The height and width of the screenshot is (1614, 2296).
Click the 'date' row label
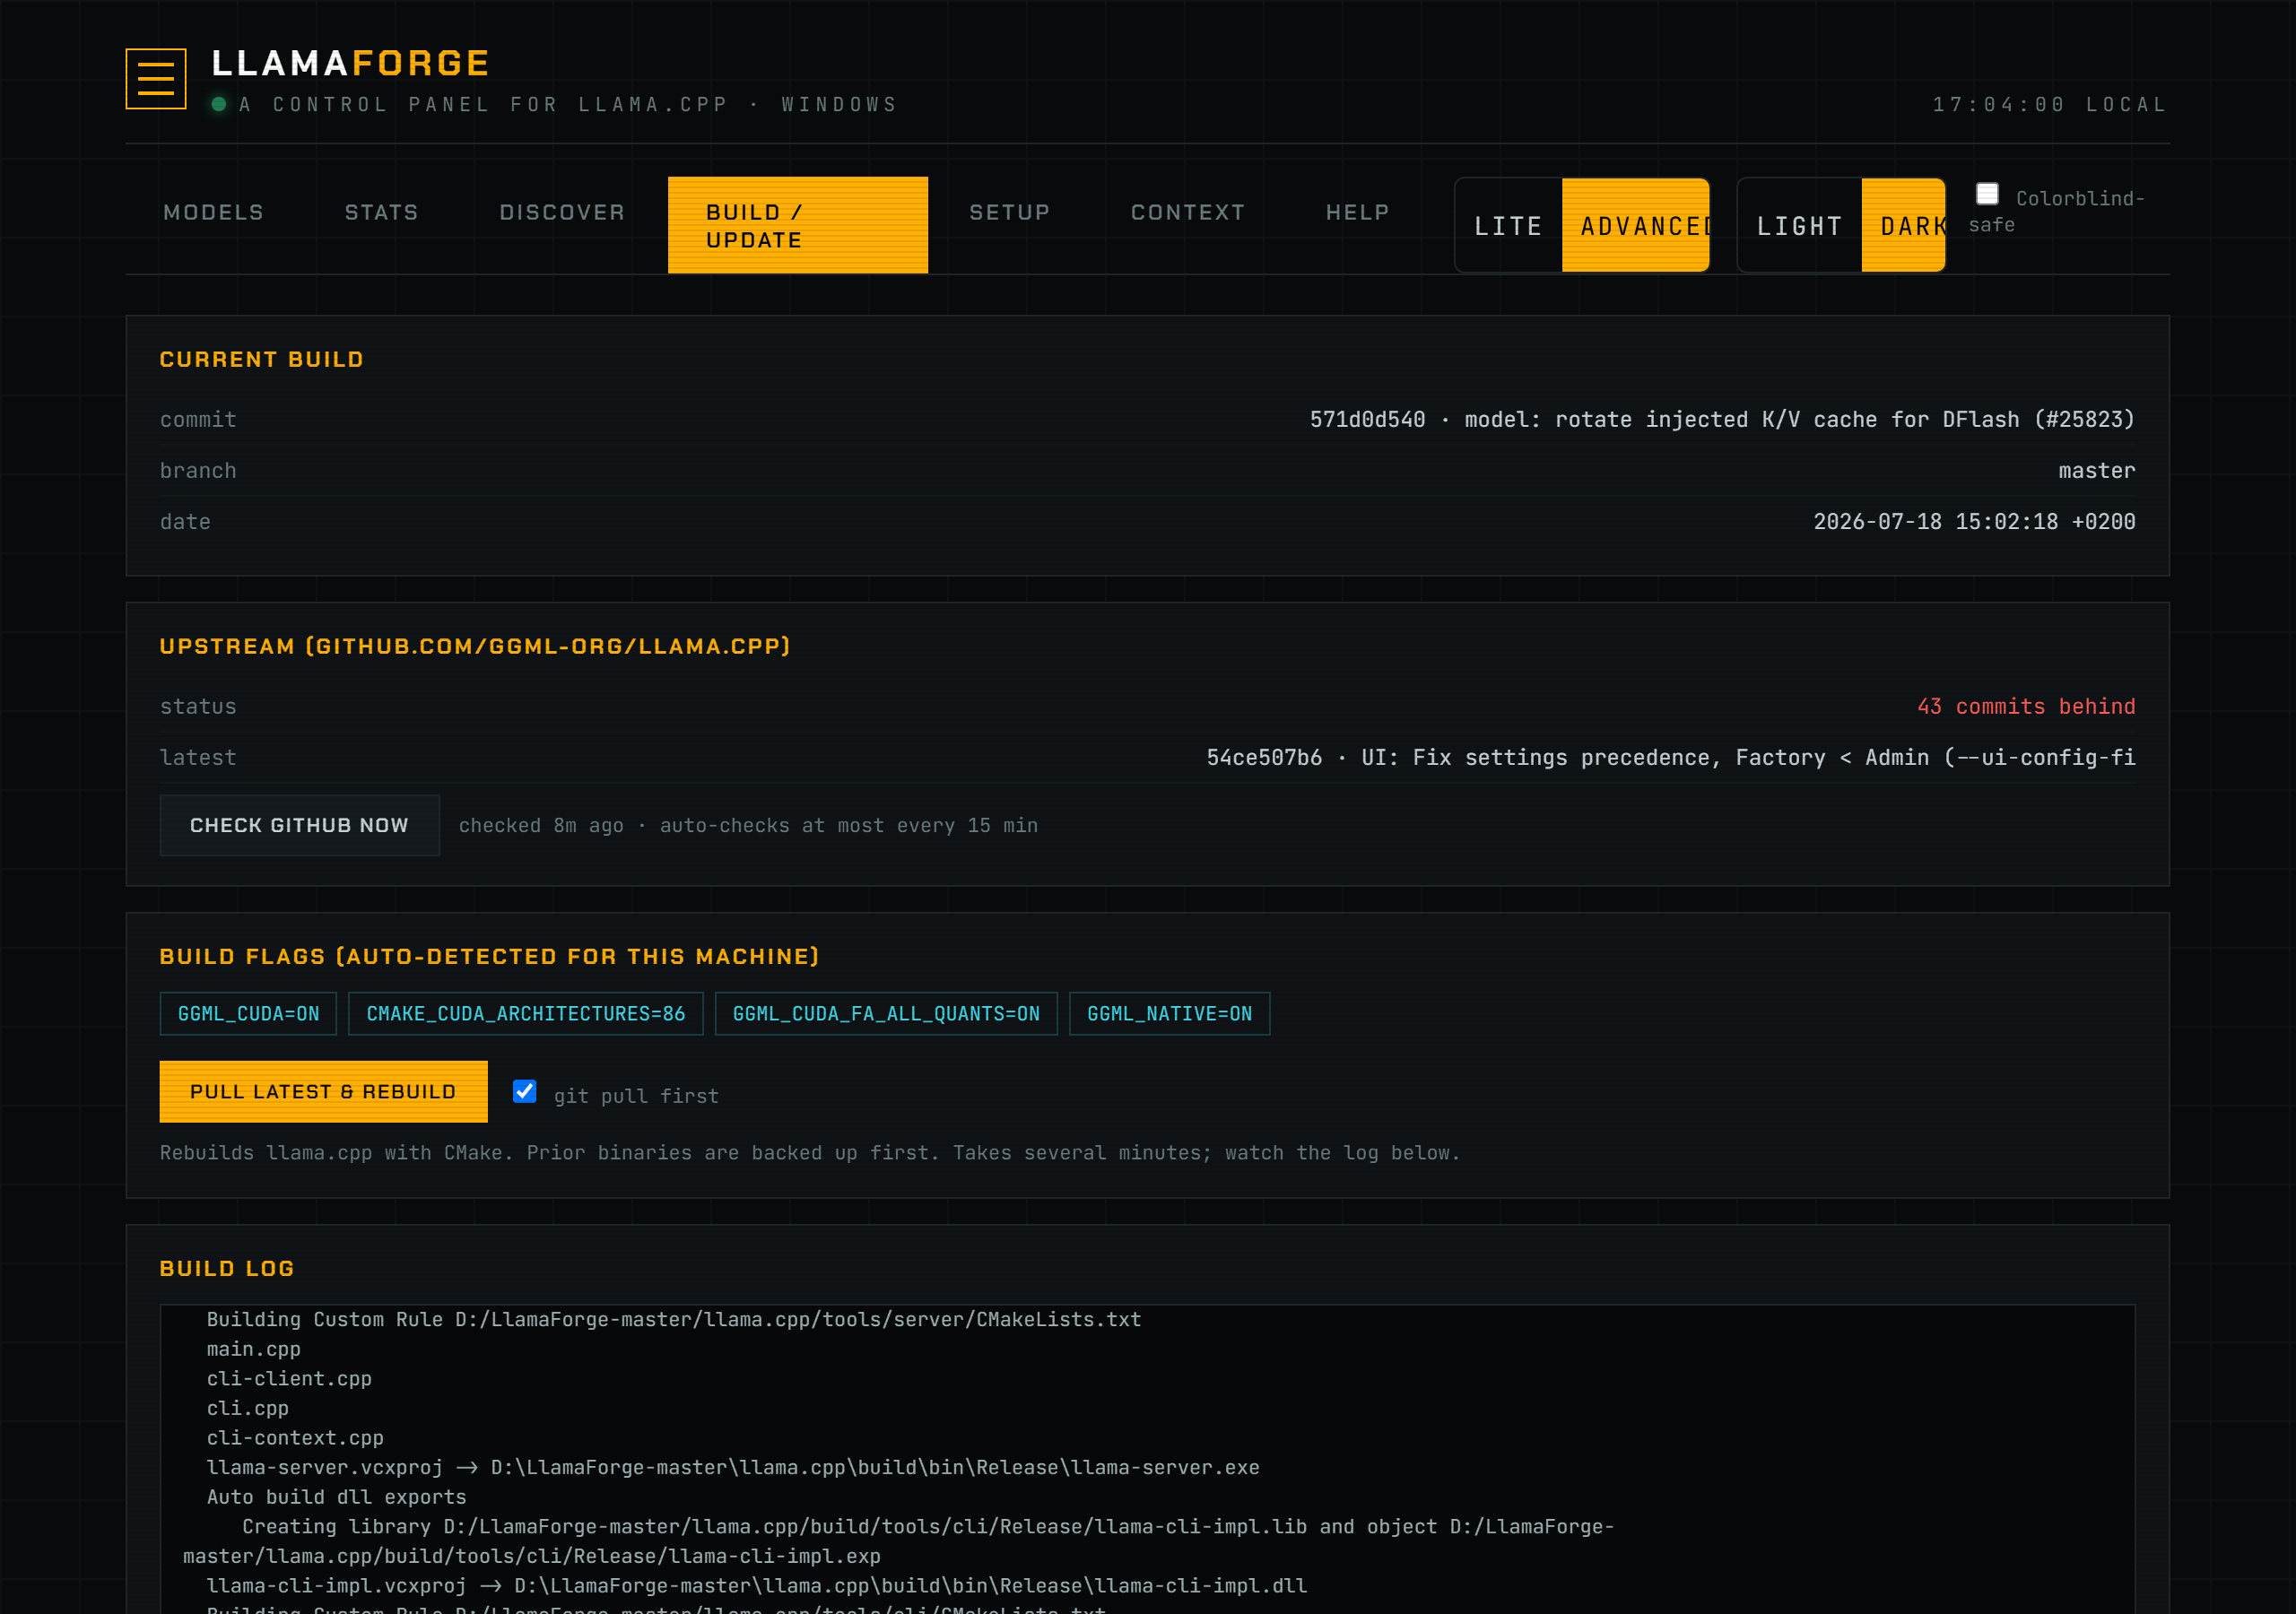[185, 522]
